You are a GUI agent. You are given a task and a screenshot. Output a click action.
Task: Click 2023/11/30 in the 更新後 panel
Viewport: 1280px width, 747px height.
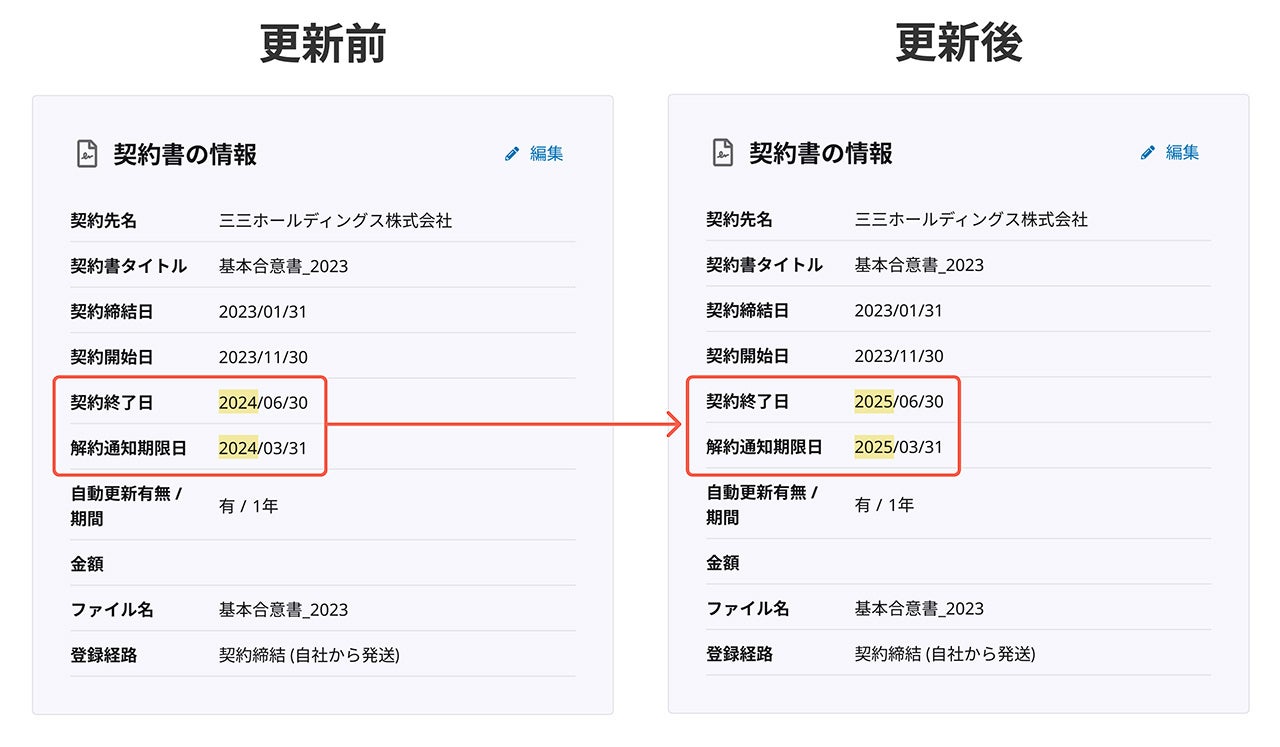point(899,355)
